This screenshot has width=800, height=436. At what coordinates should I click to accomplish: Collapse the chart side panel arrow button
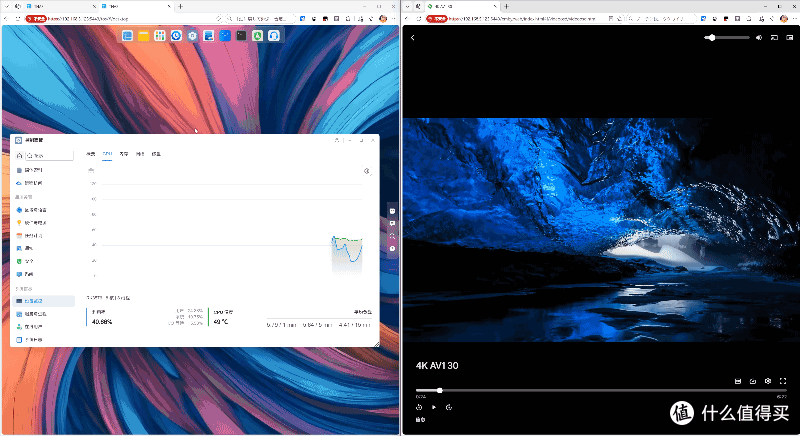pyautogui.click(x=366, y=171)
